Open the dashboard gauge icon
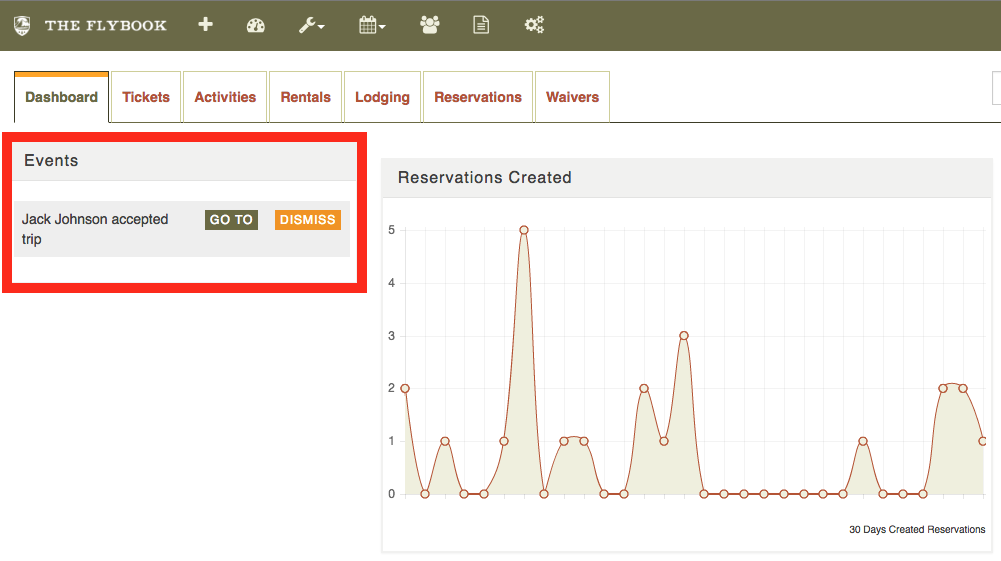The height and width of the screenshot is (561, 1001). [x=255, y=26]
